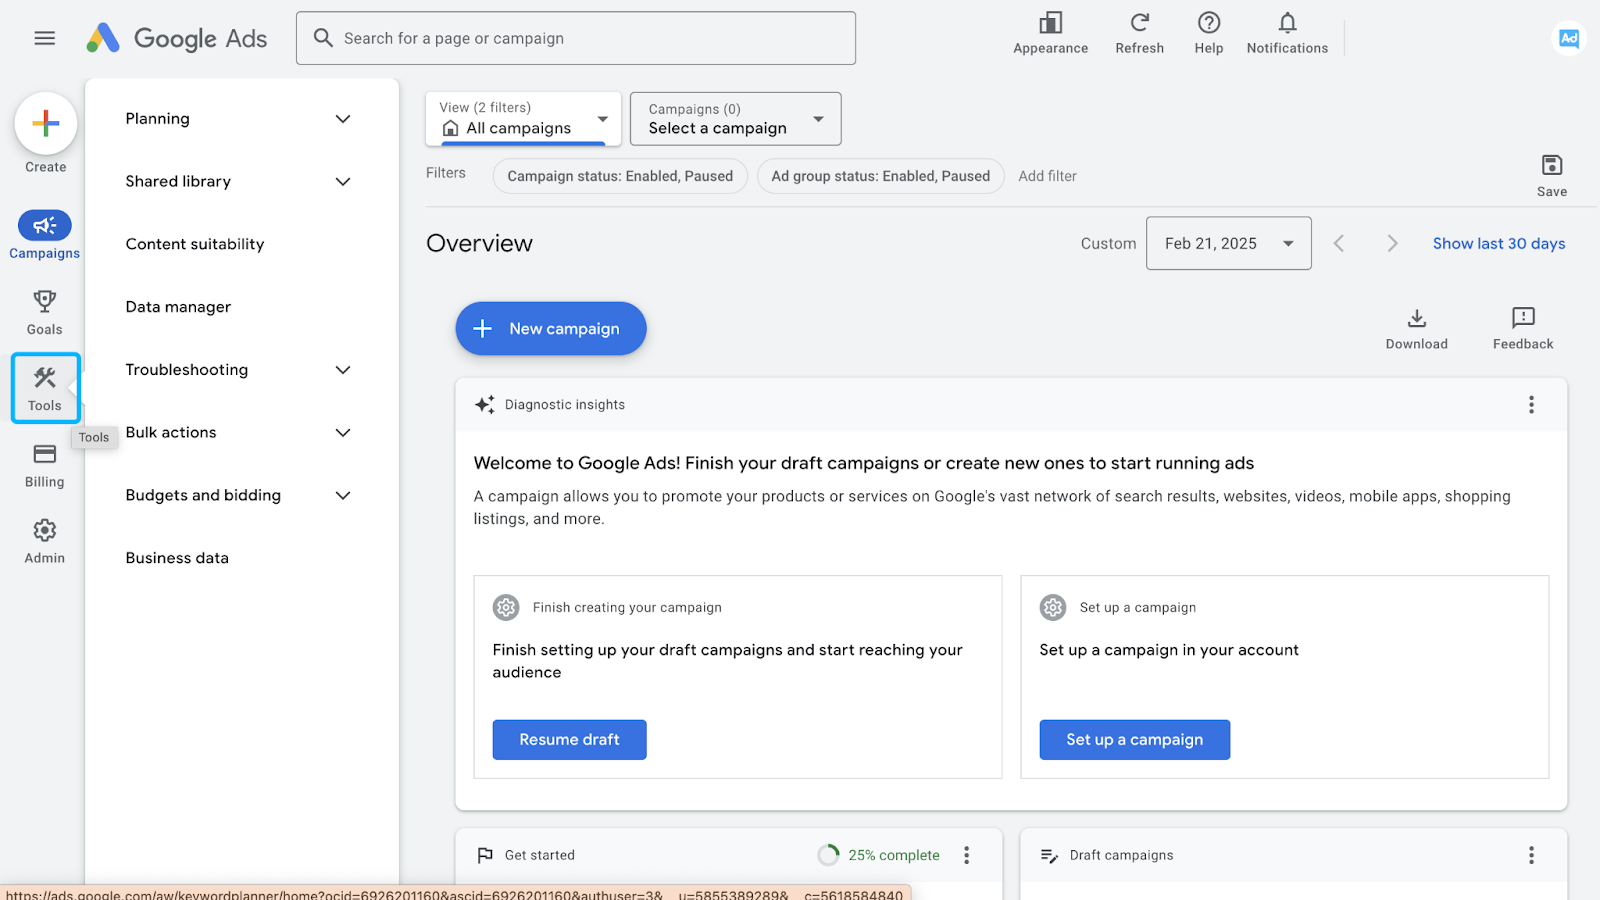Screen dimensions: 1600x900
Task: Expand the Troubleshooting section
Action: point(239,370)
